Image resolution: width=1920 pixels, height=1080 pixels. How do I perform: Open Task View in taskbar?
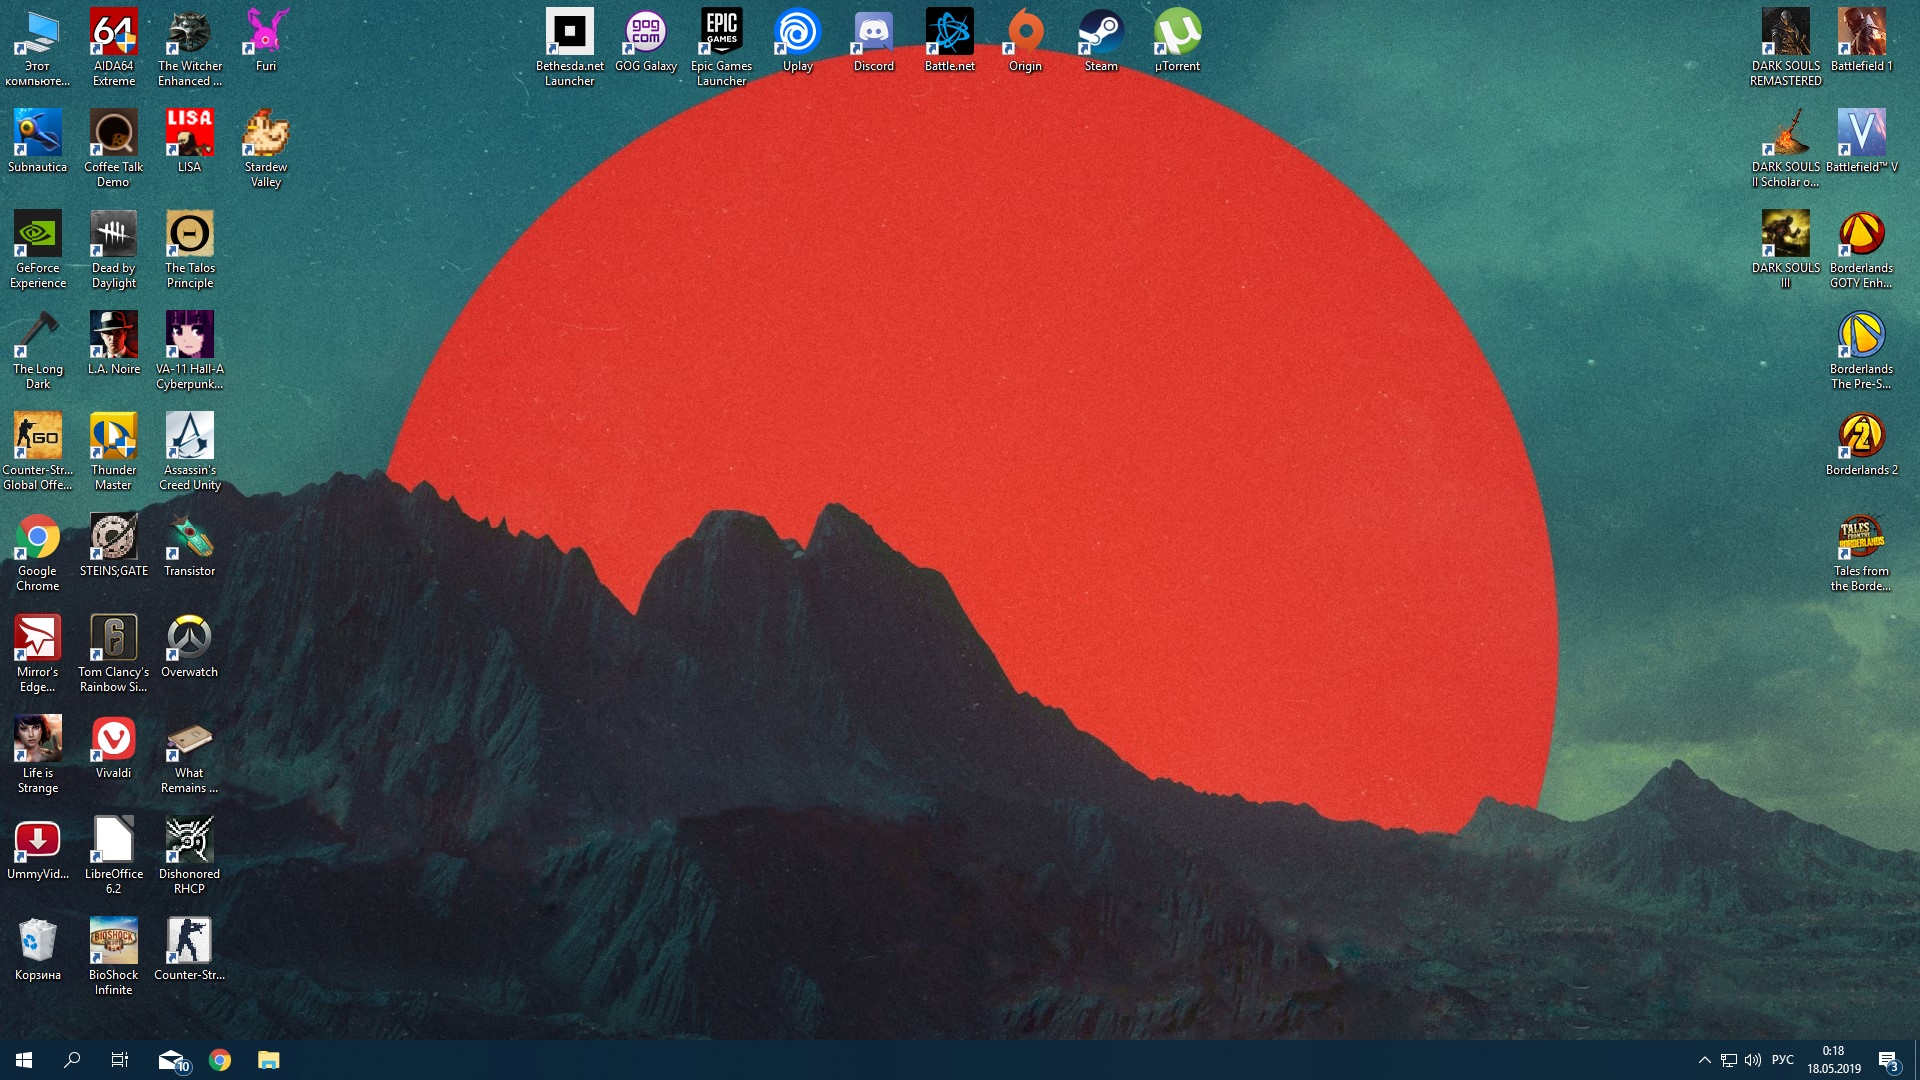[120, 1060]
